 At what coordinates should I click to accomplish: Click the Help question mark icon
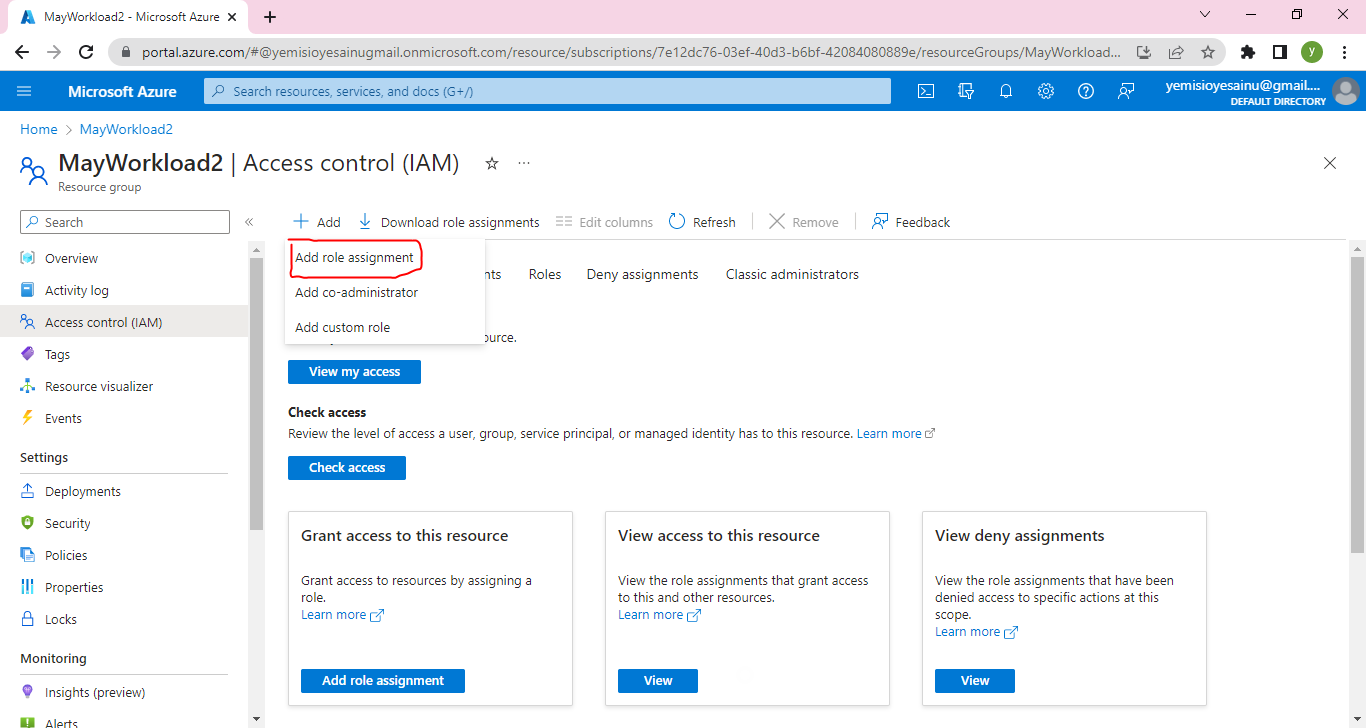(x=1086, y=91)
